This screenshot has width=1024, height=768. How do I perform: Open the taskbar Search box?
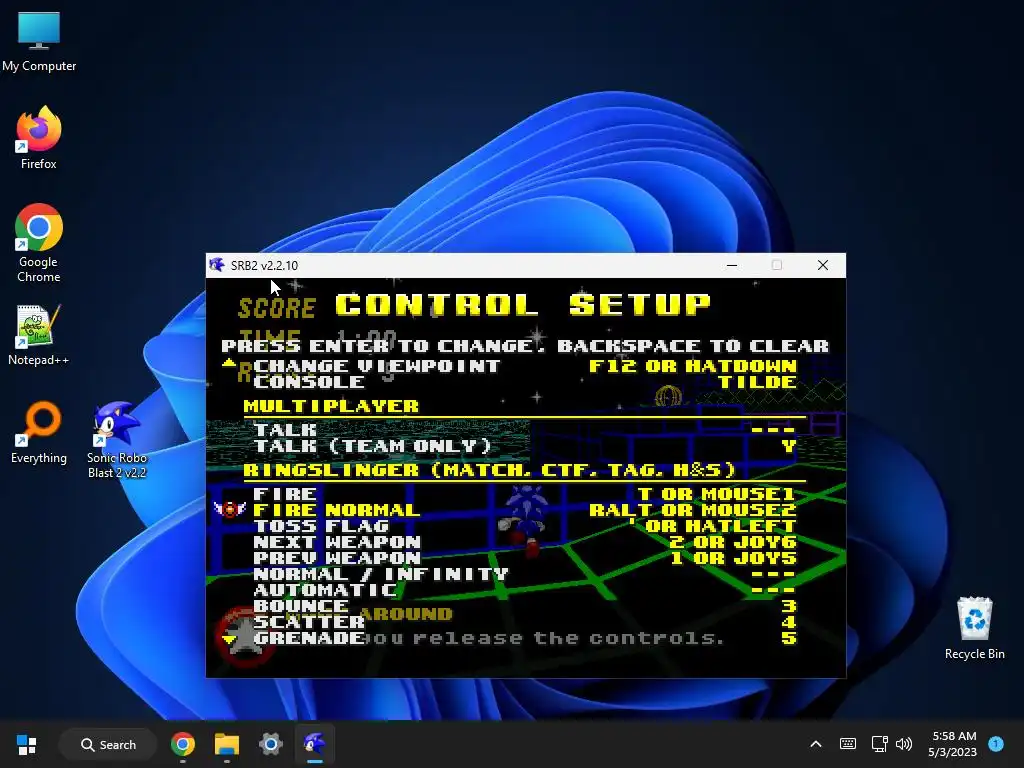click(108, 744)
